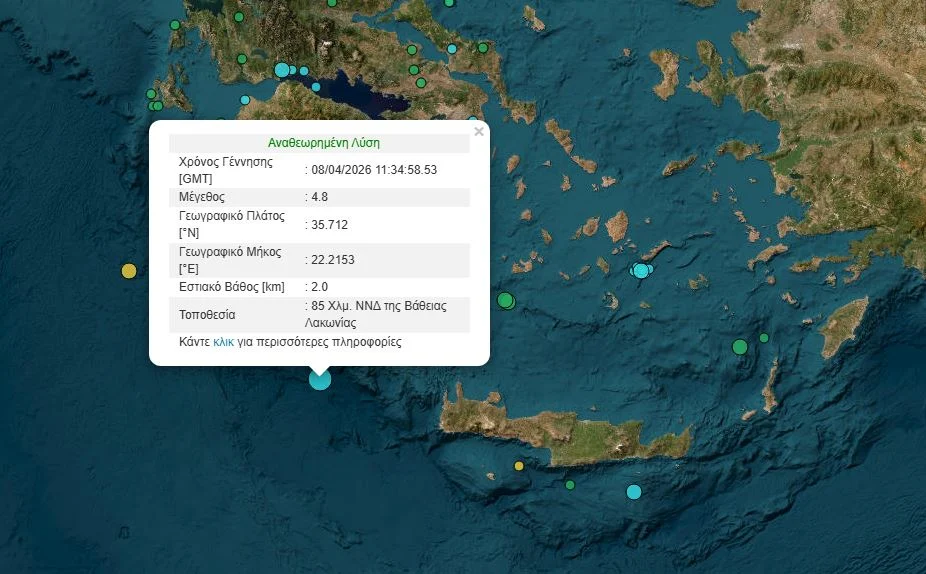Select the cyan marker cluster near Amorgos

[641, 270]
